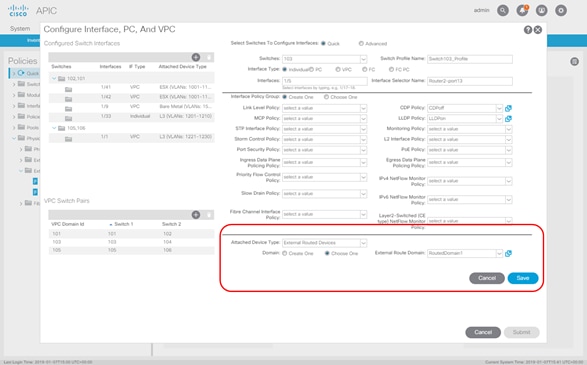Click the bottom Cancel button
Screen dimensions: 587x365
click(483, 332)
